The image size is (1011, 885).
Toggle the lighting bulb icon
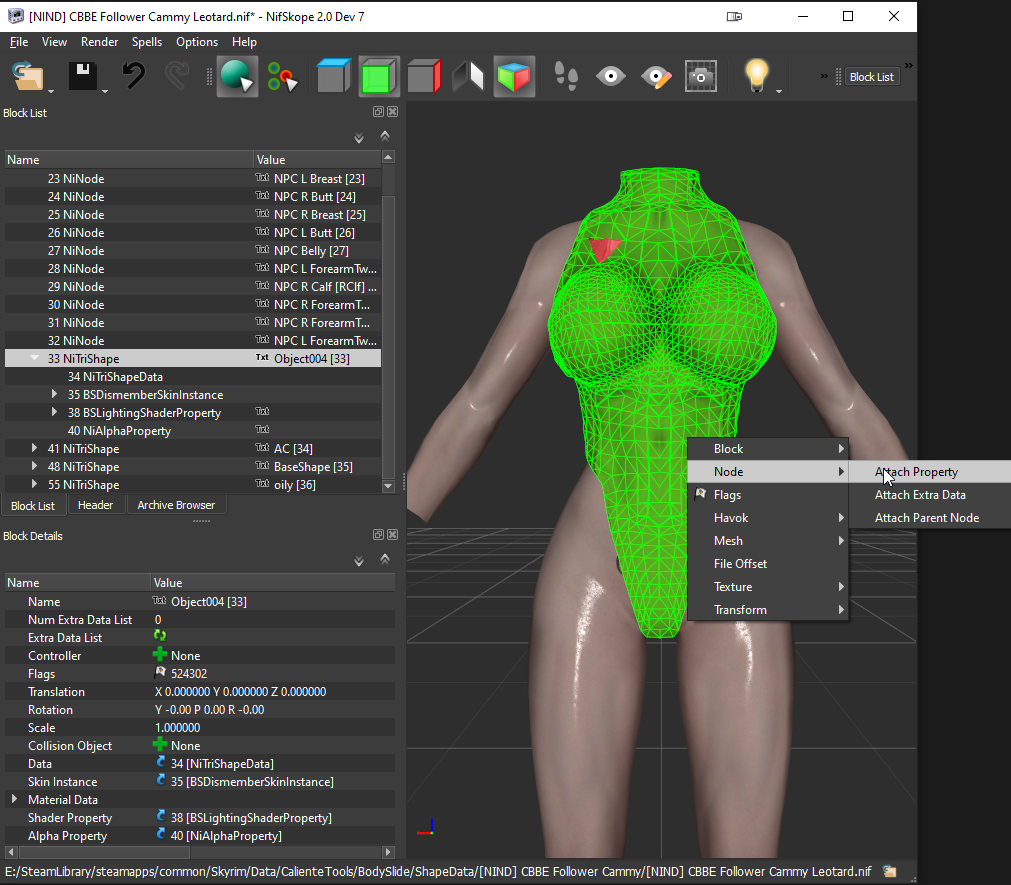click(x=756, y=75)
